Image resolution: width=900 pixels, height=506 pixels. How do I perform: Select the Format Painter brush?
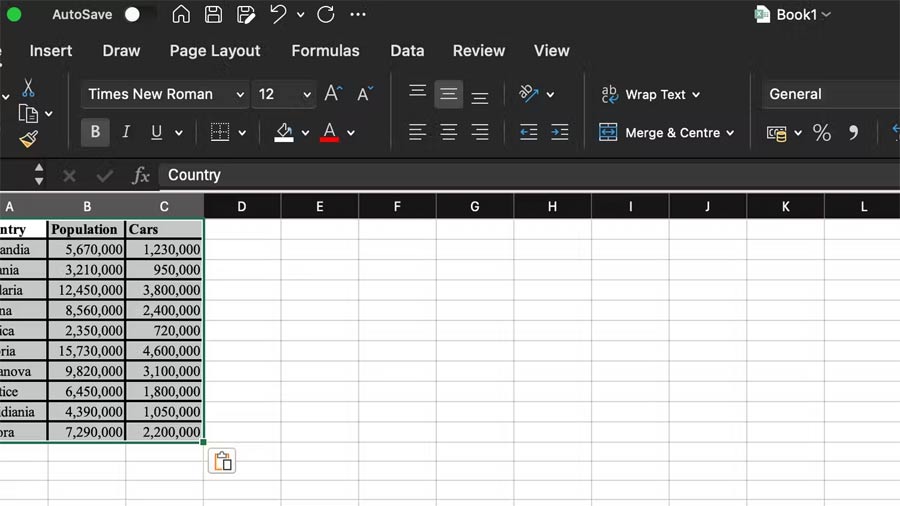point(28,138)
